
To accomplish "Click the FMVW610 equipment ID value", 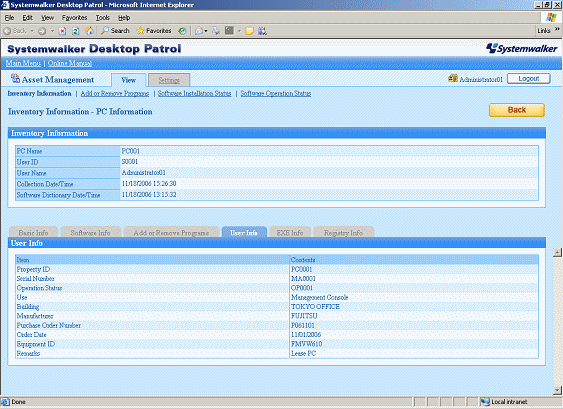I will [306, 344].
